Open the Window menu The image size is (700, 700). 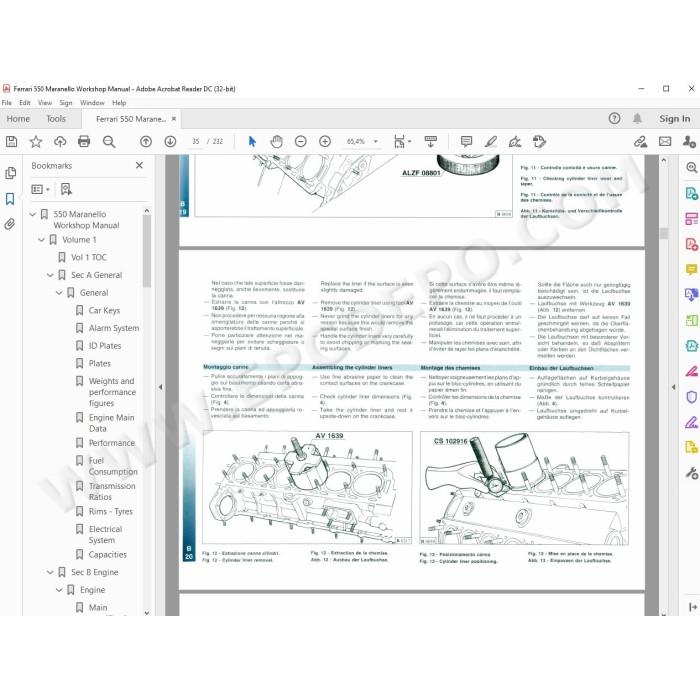[92, 103]
